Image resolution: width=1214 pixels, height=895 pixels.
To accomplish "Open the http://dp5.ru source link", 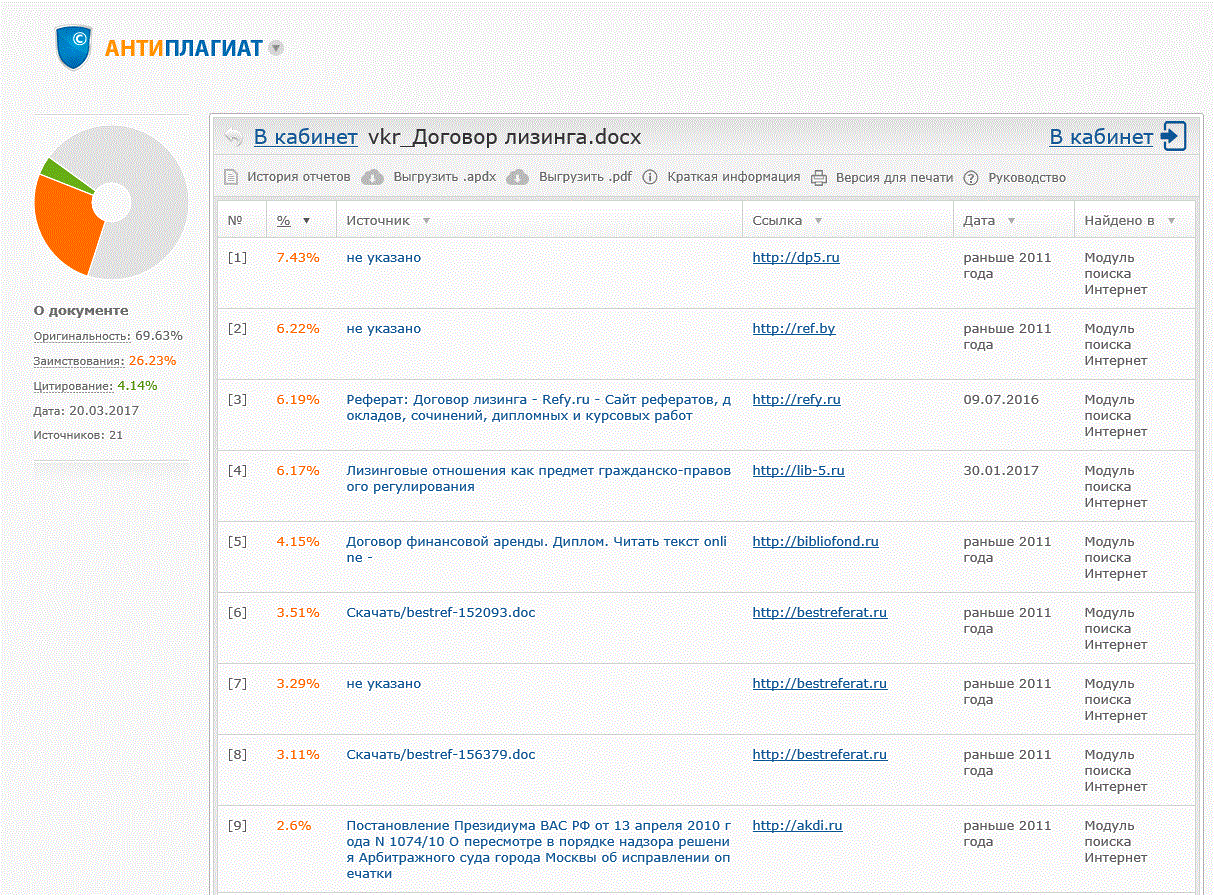I will point(795,258).
